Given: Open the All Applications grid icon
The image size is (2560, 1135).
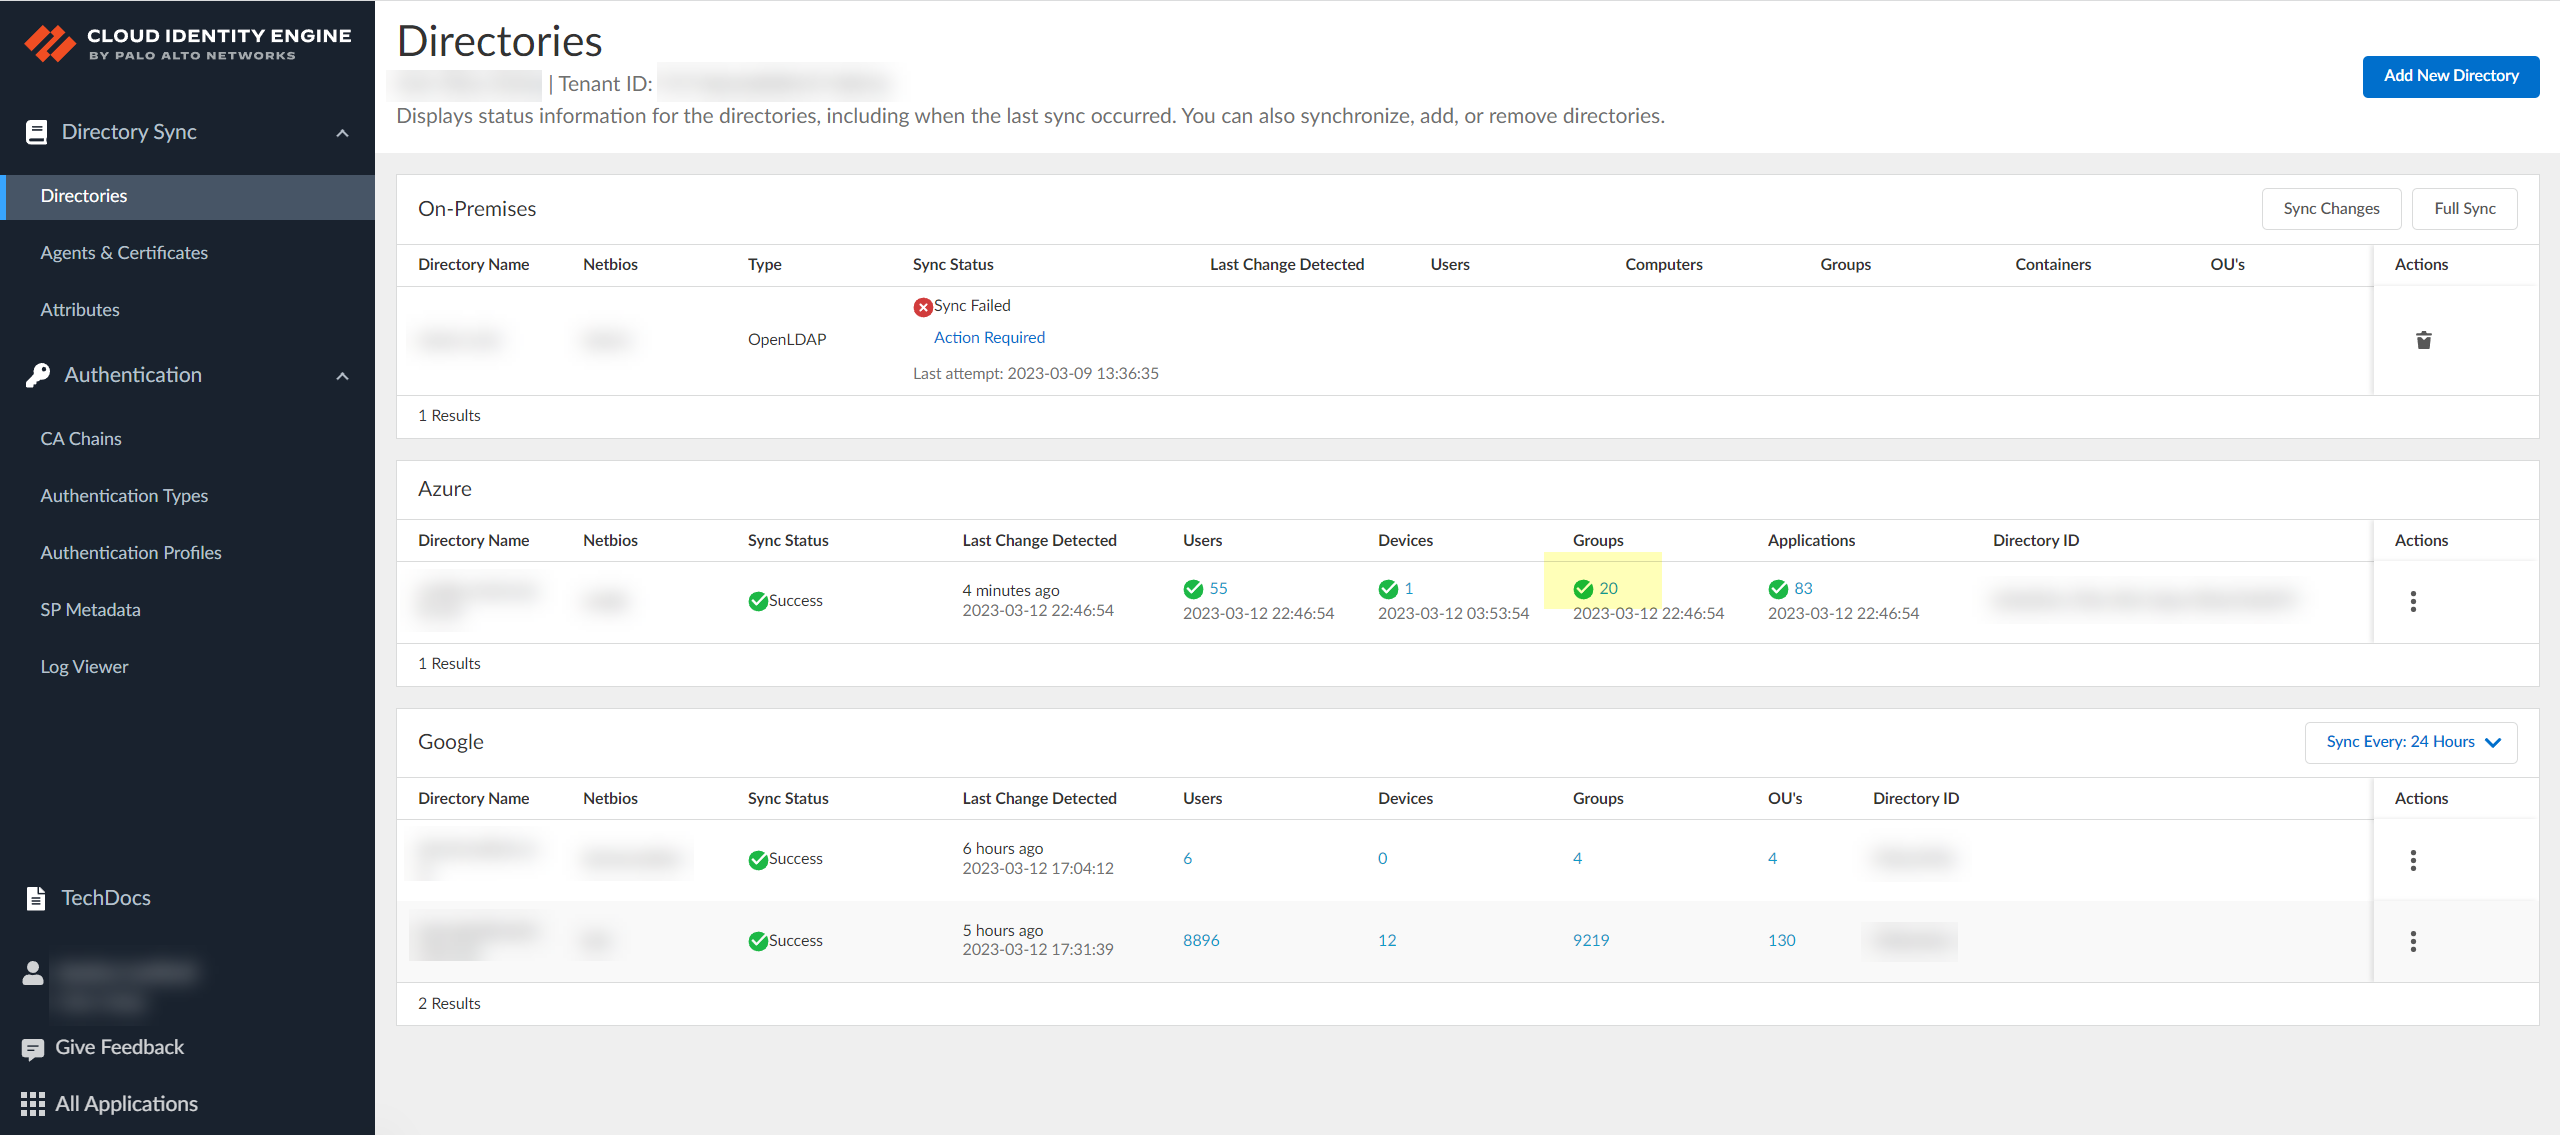Looking at the screenshot, I should pos(33,1104).
